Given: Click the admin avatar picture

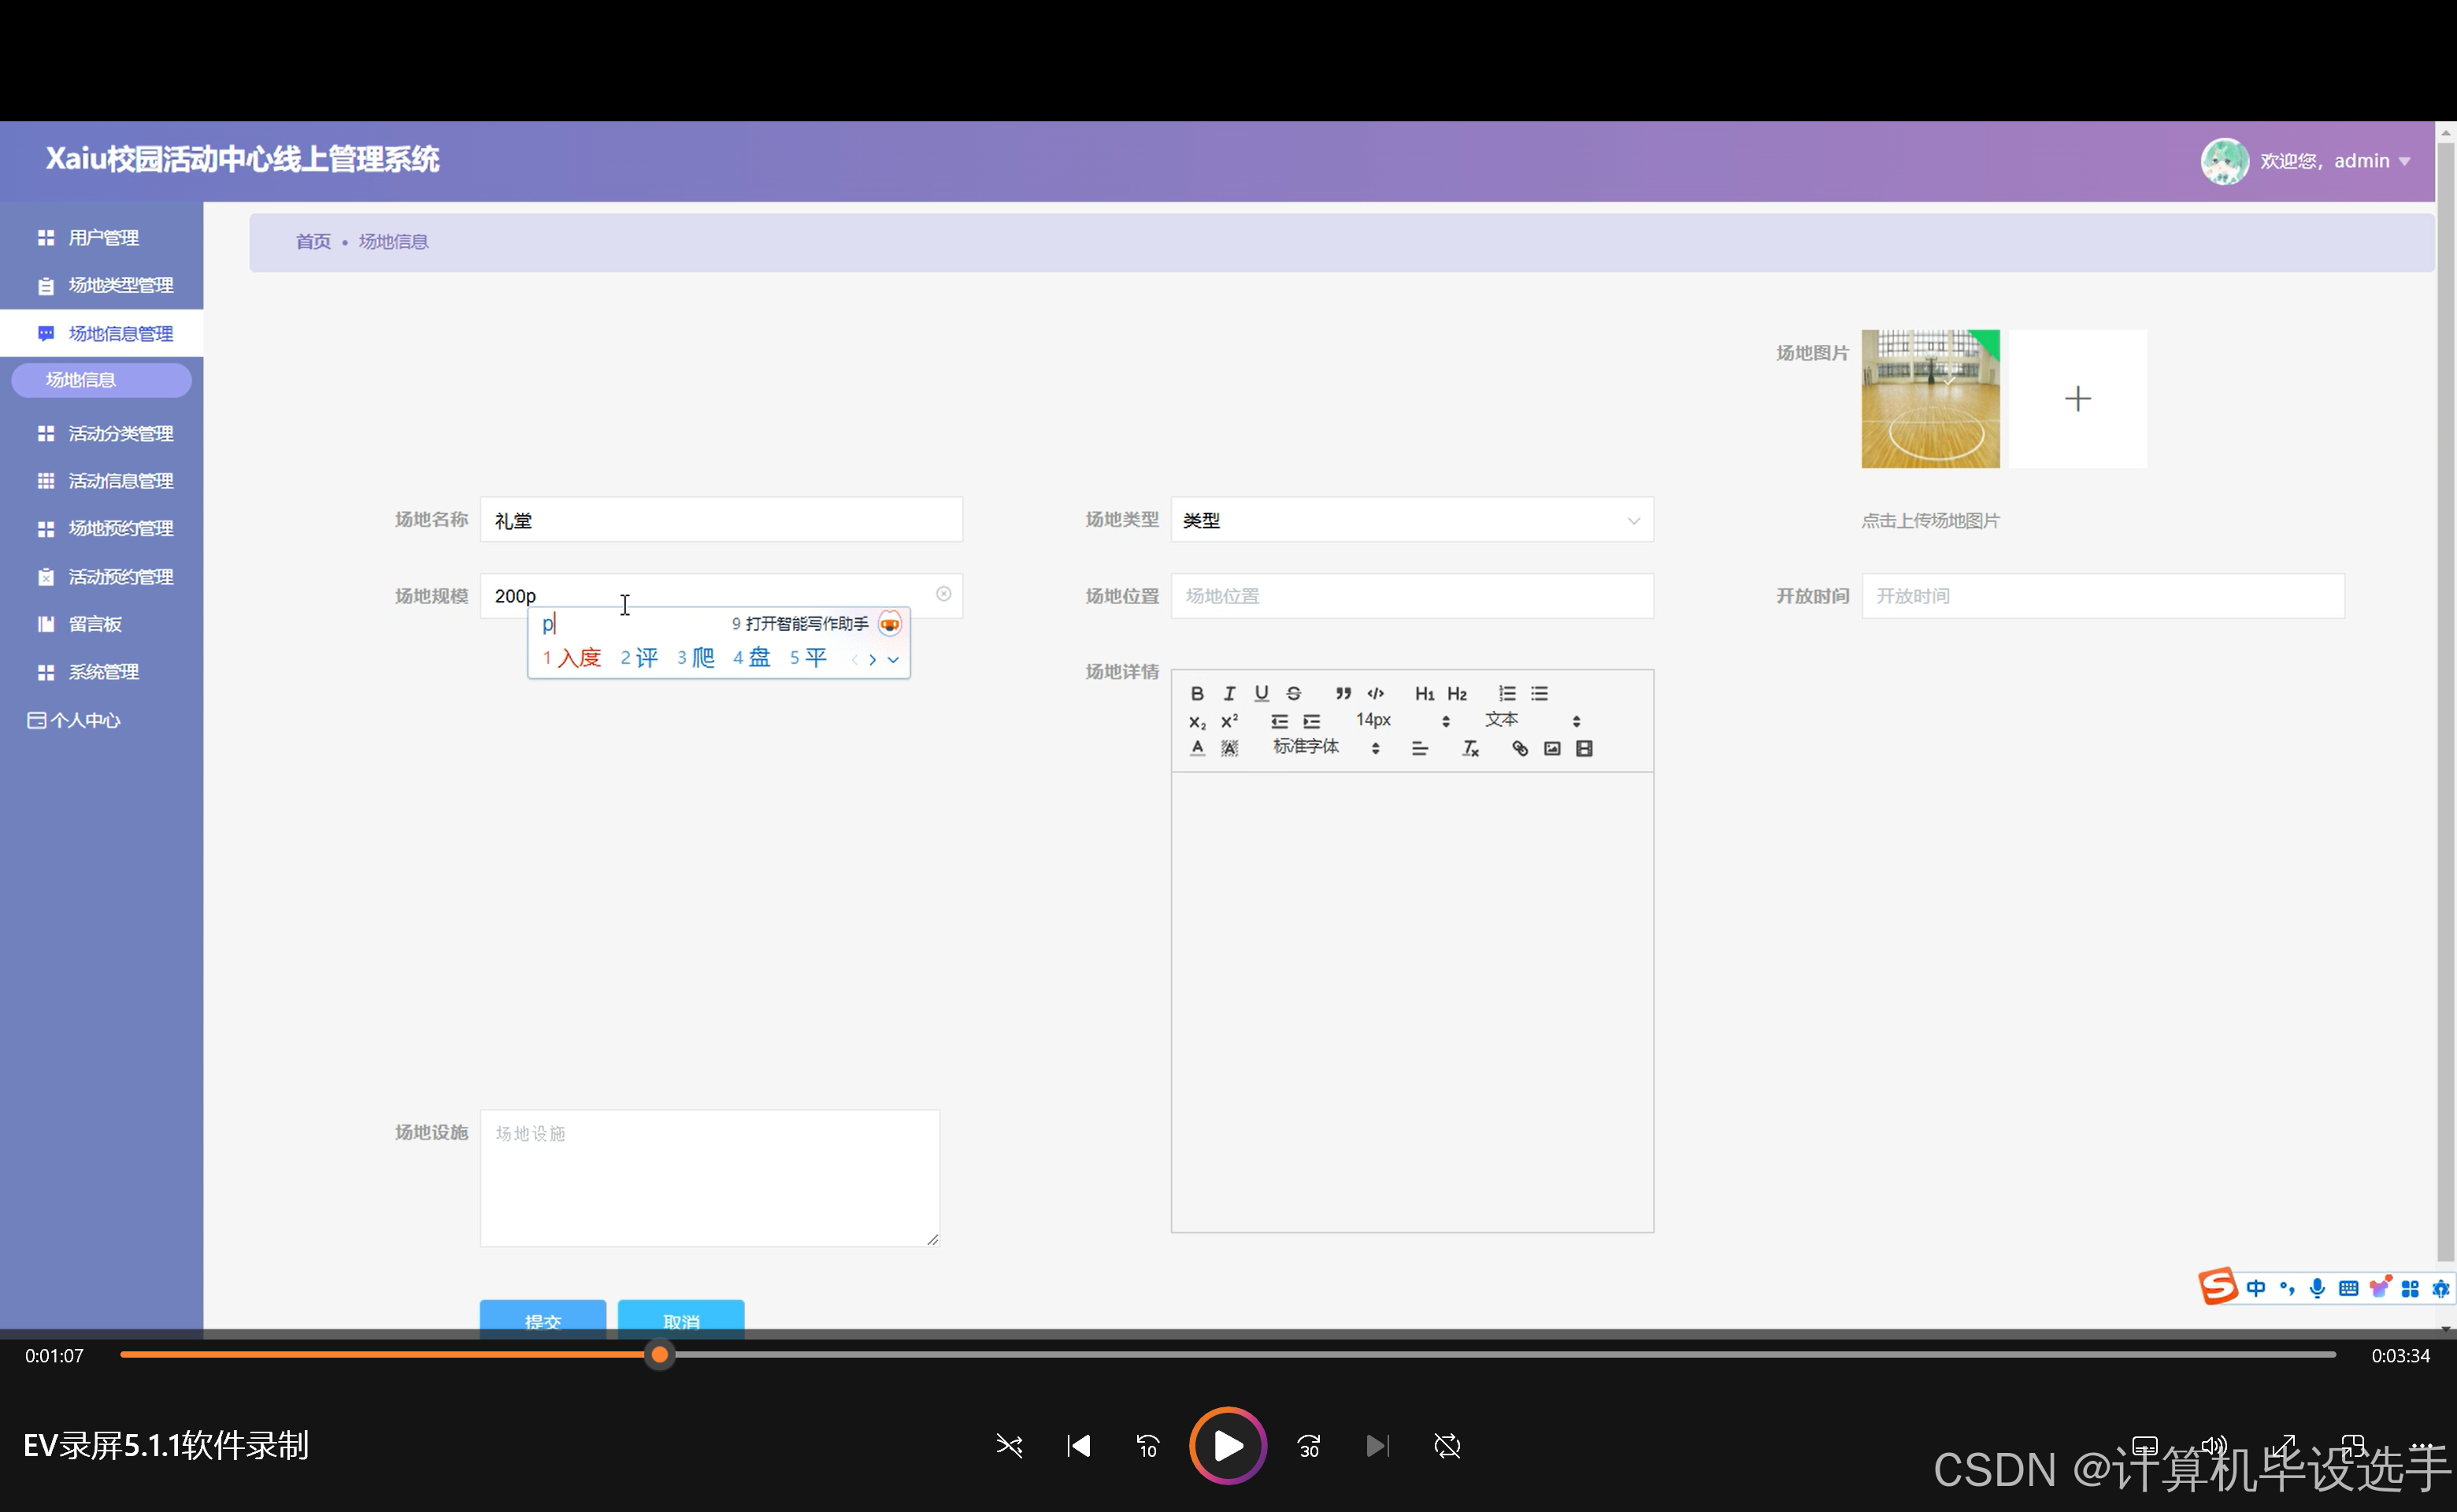Looking at the screenshot, I should (x=2225, y=161).
